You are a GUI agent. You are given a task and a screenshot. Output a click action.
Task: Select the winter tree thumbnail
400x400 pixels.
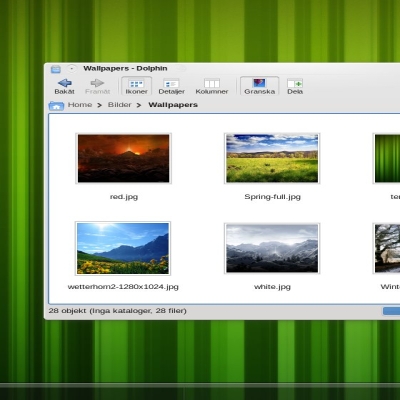(x=386, y=248)
